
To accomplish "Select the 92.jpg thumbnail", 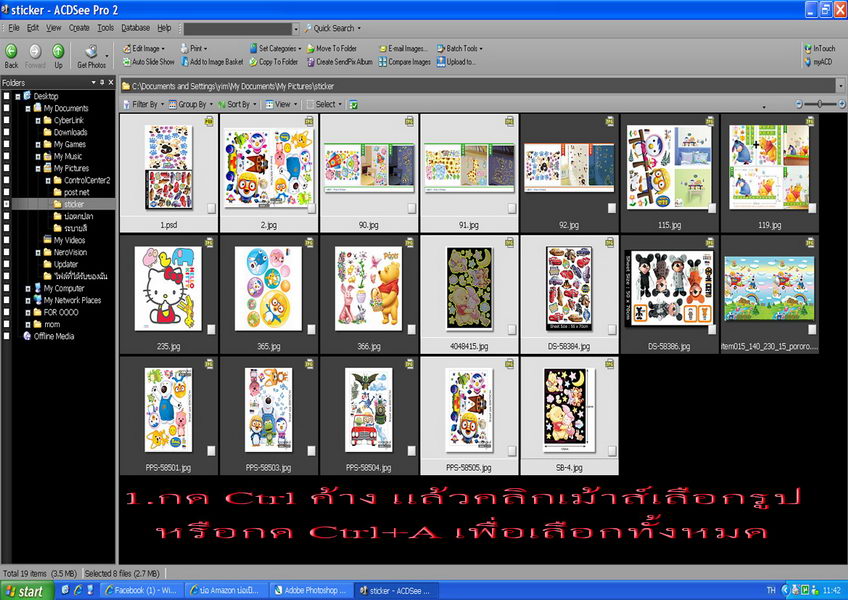I will tap(569, 173).
